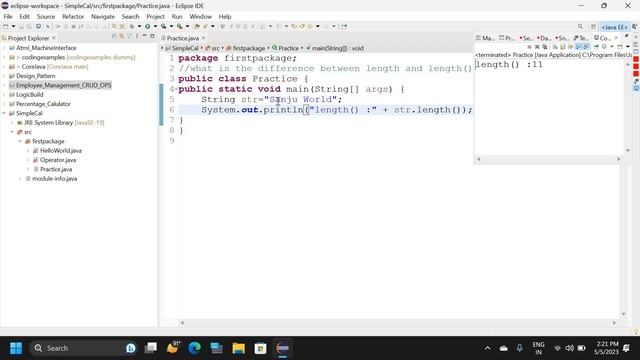640x360 pixels.
Task: Click Remove Launch icon in Console
Action: (x=537, y=47)
